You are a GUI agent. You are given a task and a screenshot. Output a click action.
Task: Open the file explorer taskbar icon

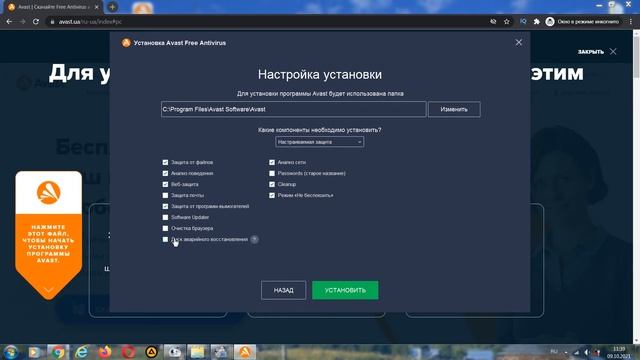coord(198,352)
